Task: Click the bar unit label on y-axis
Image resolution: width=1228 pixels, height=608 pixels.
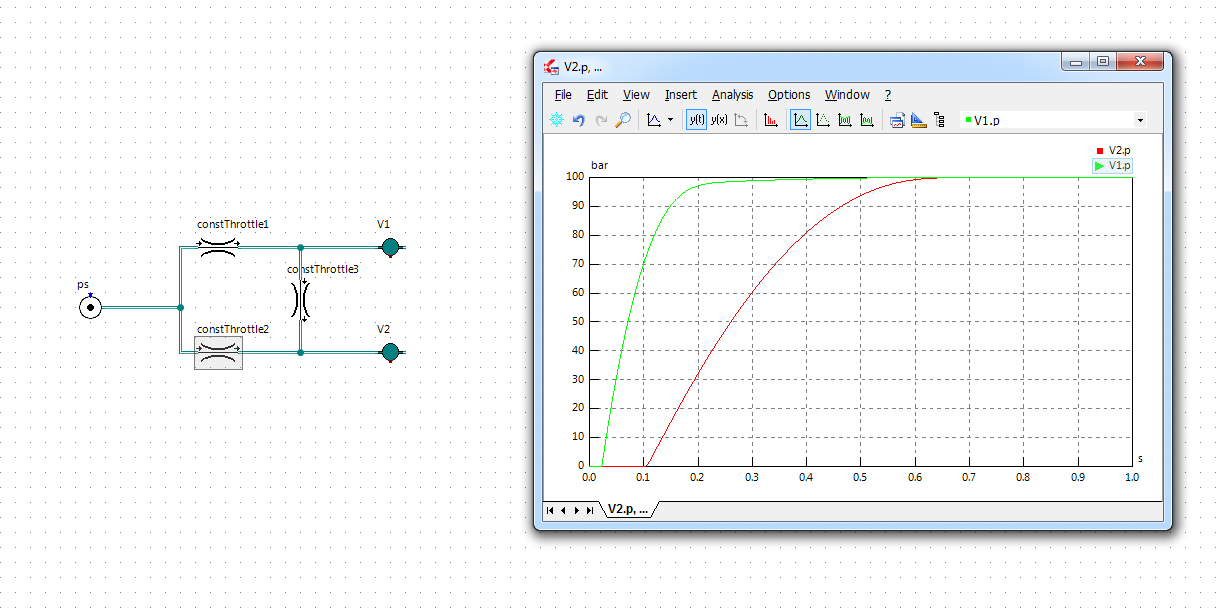Action: click(599, 165)
